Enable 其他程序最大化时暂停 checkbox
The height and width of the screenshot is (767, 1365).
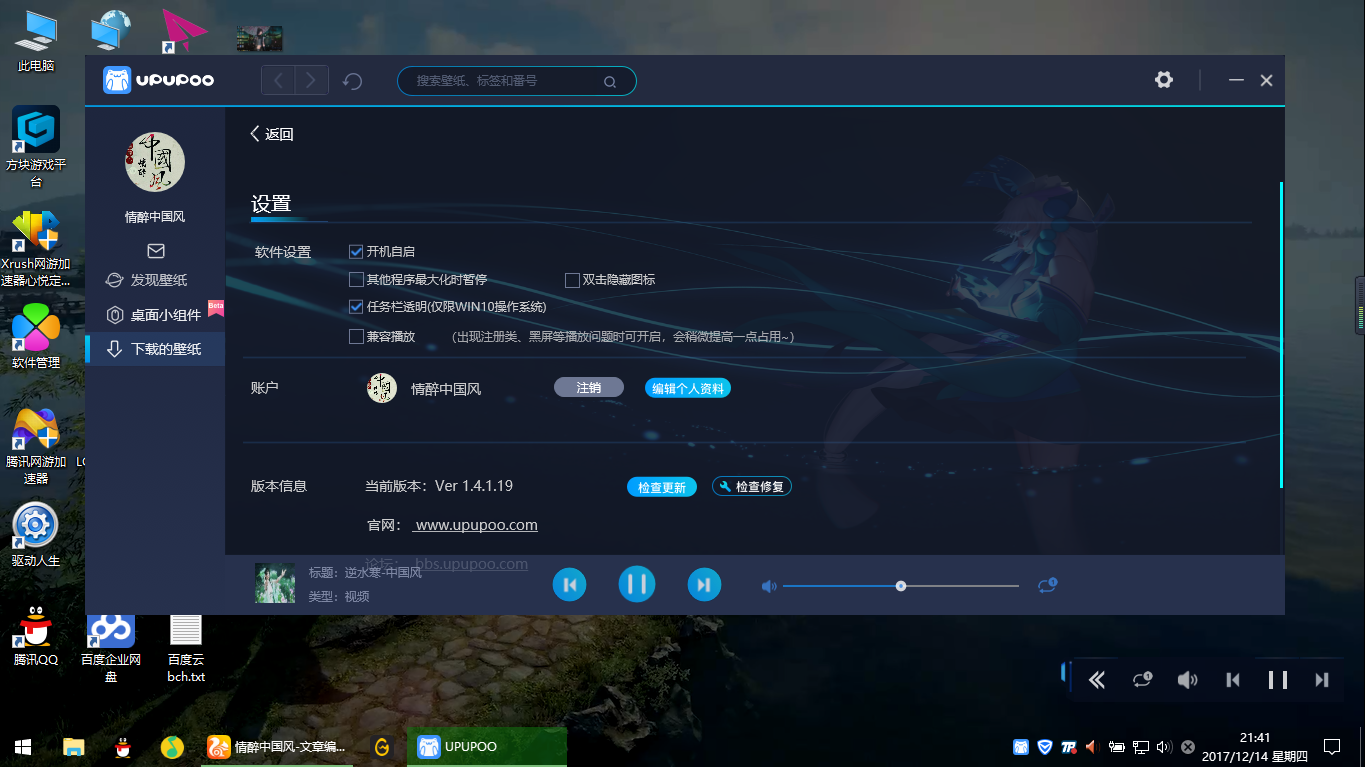click(x=356, y=280)
